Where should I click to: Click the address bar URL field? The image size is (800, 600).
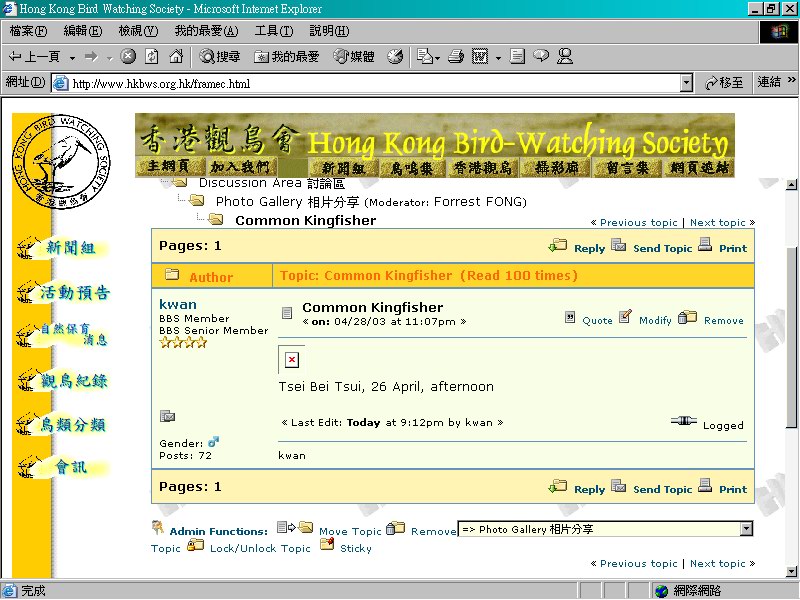pos(366,83)
